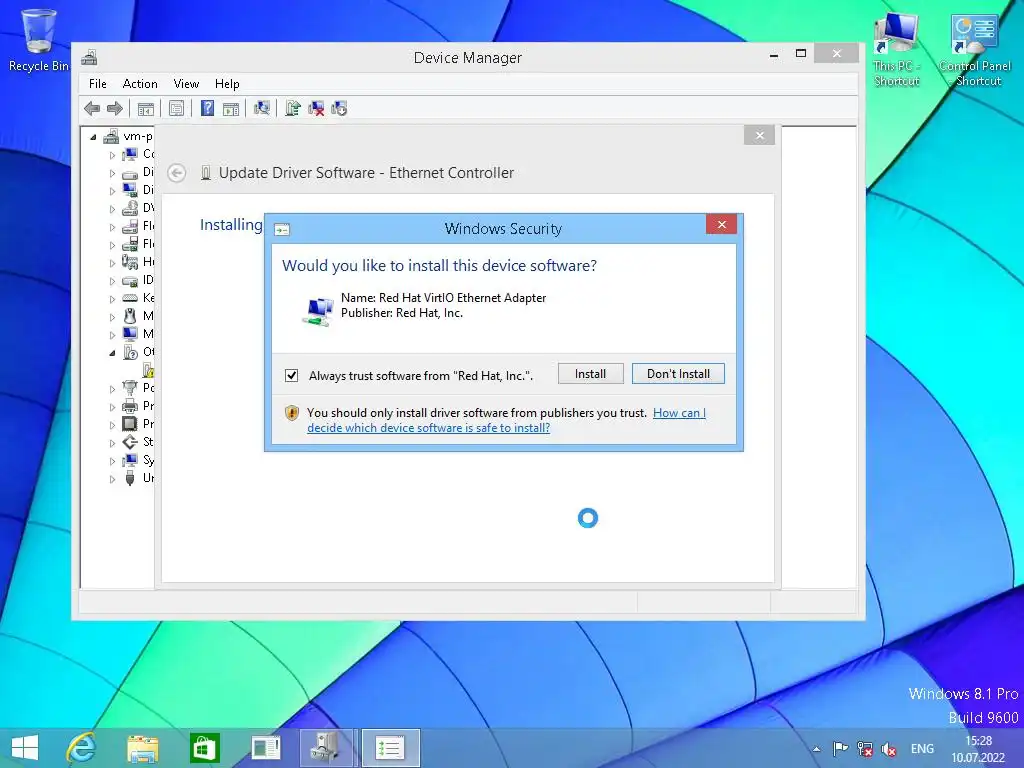Collapse the vm-p root tree node
This screenshot has width=1024, height=768.
pyautogui.click(x=93, y=137)
